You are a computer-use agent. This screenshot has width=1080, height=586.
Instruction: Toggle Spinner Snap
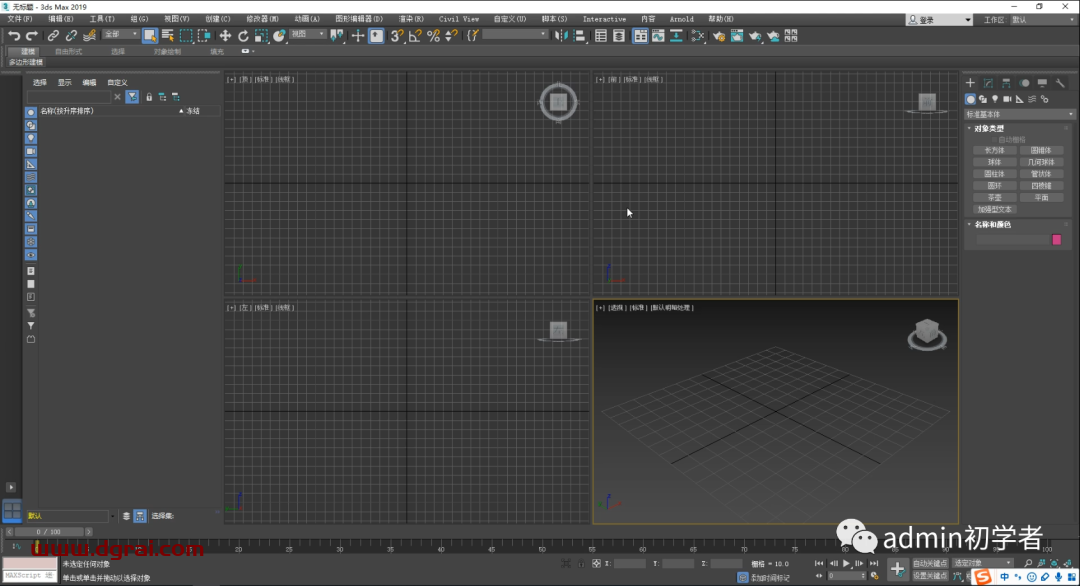(451, 36)
